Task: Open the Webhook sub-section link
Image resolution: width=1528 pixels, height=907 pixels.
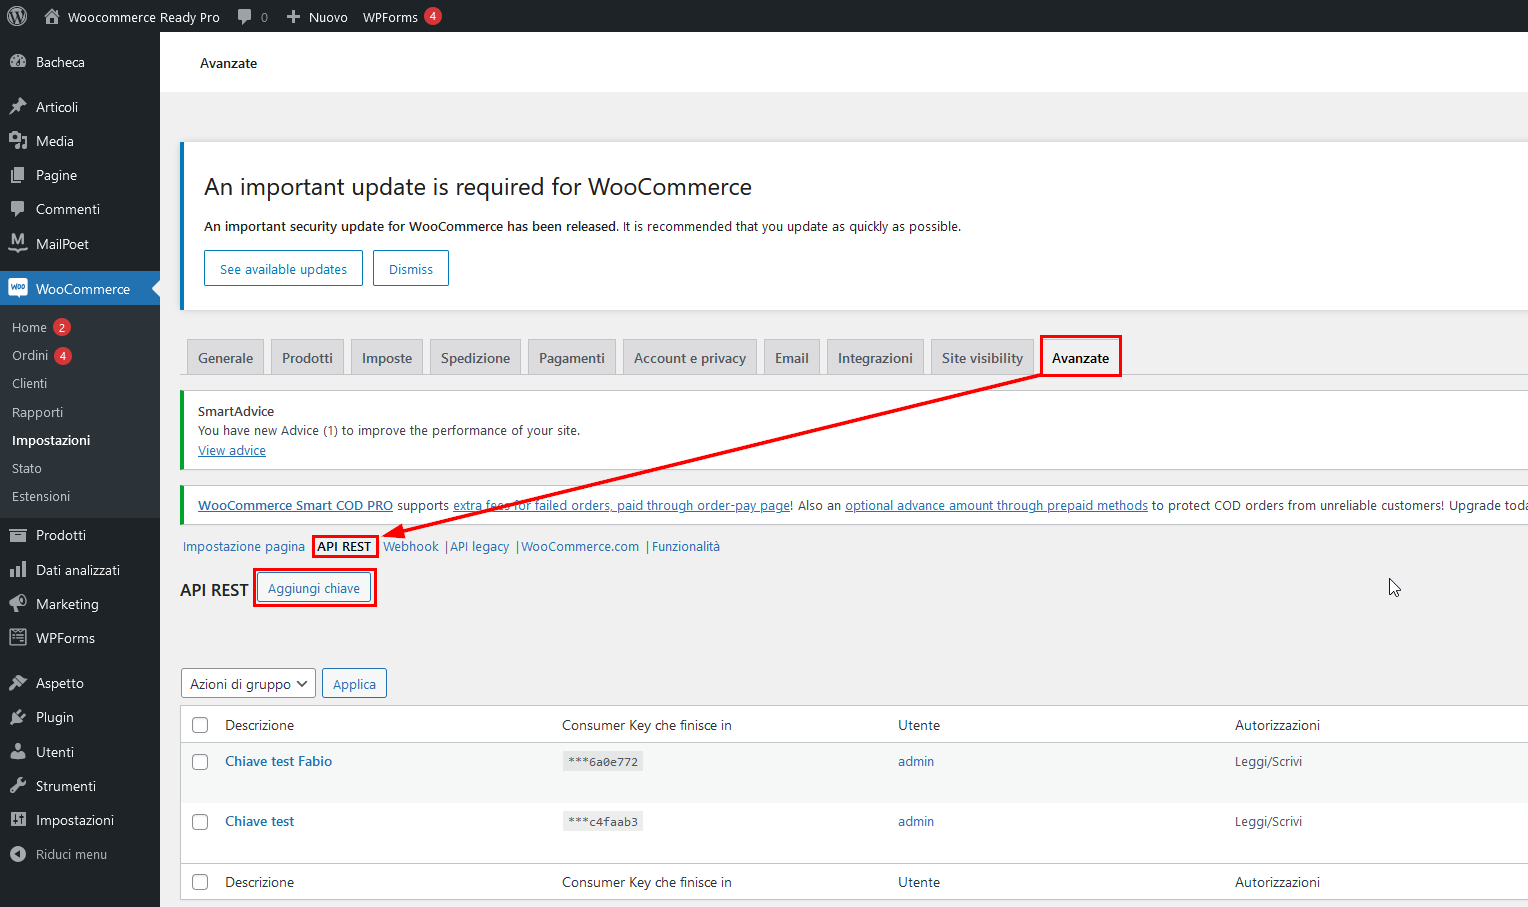Action: pos(411,547)
